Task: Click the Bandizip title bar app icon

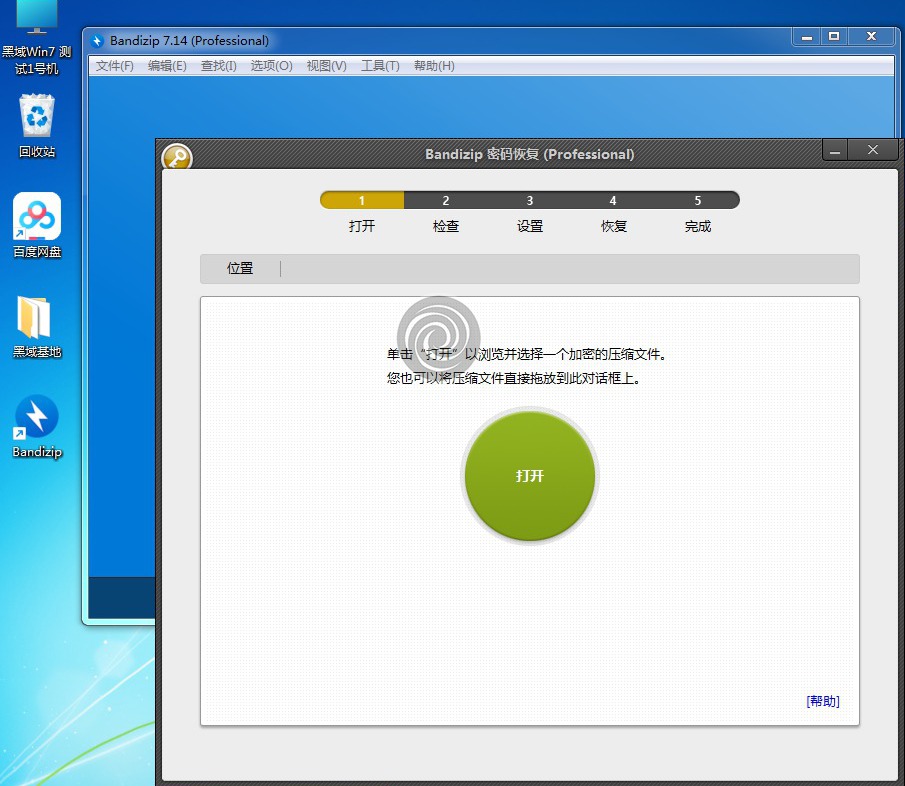Action: click(97, 40)
